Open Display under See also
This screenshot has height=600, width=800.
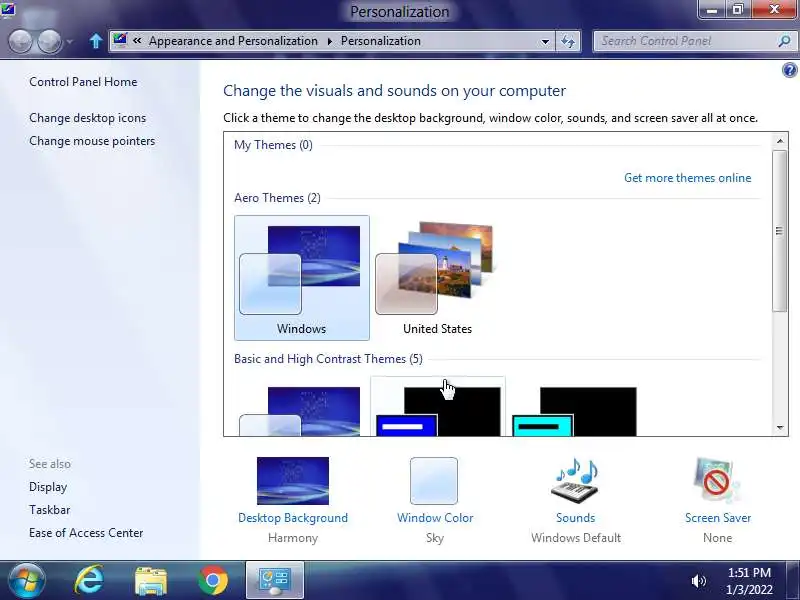click(x=48, y=487)
